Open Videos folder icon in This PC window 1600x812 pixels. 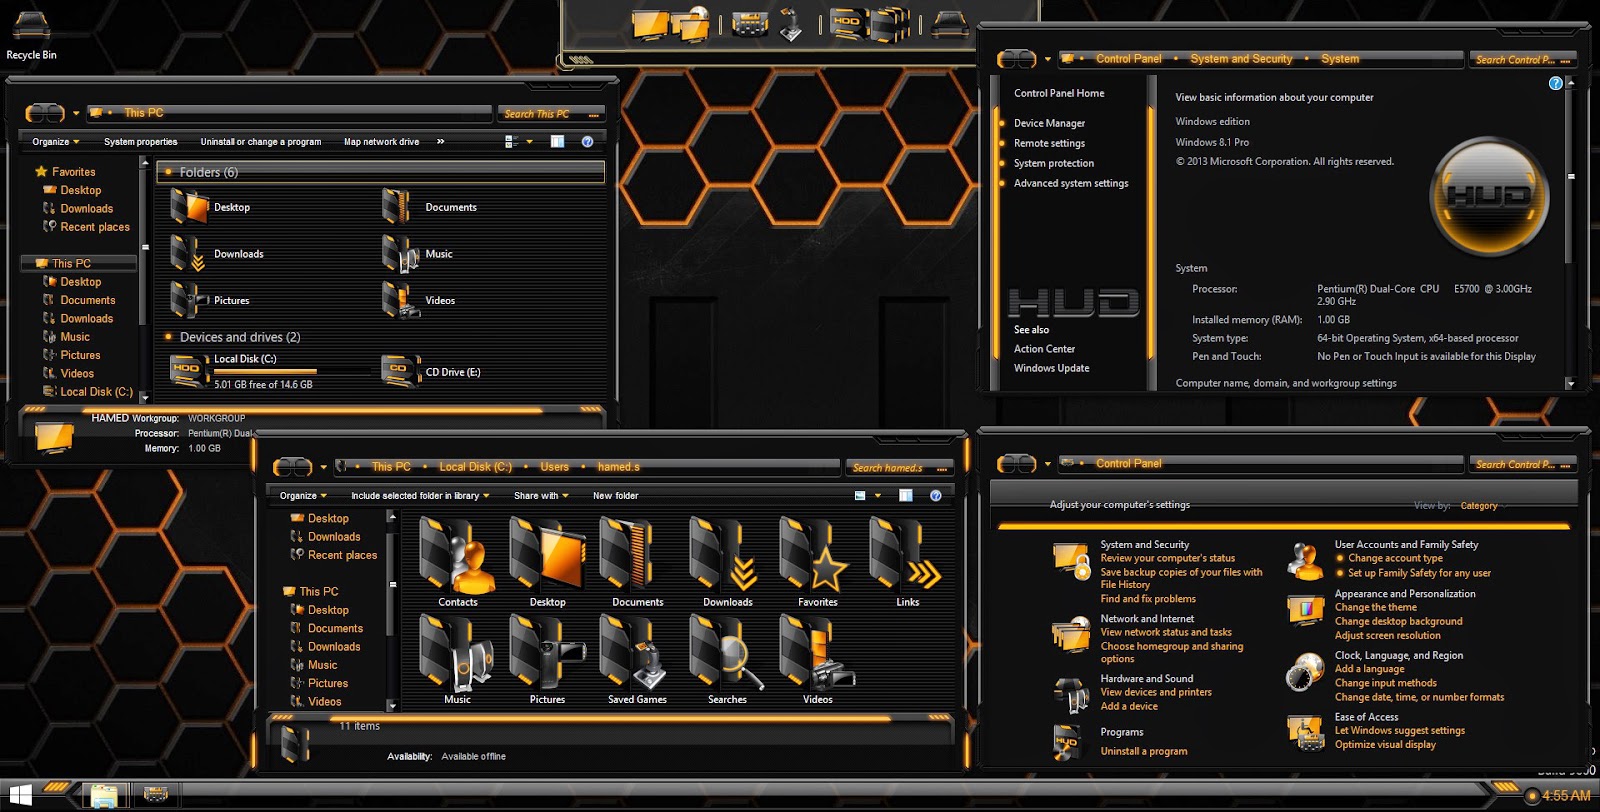400,300
